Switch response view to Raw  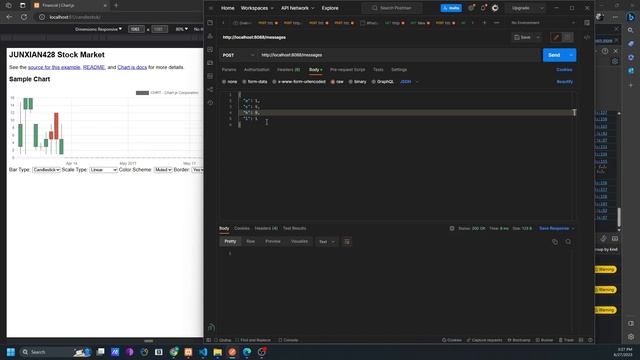(250, 242)
